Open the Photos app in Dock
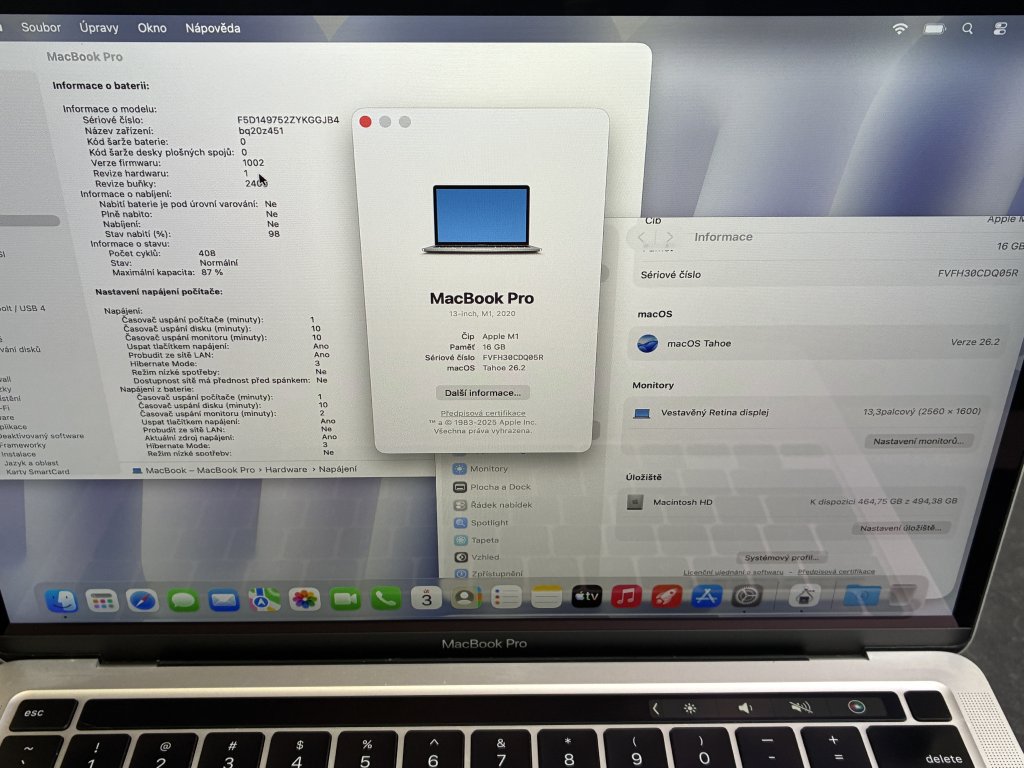Image resolution: width=1024 pixels, height=768 pixels. 304,599
